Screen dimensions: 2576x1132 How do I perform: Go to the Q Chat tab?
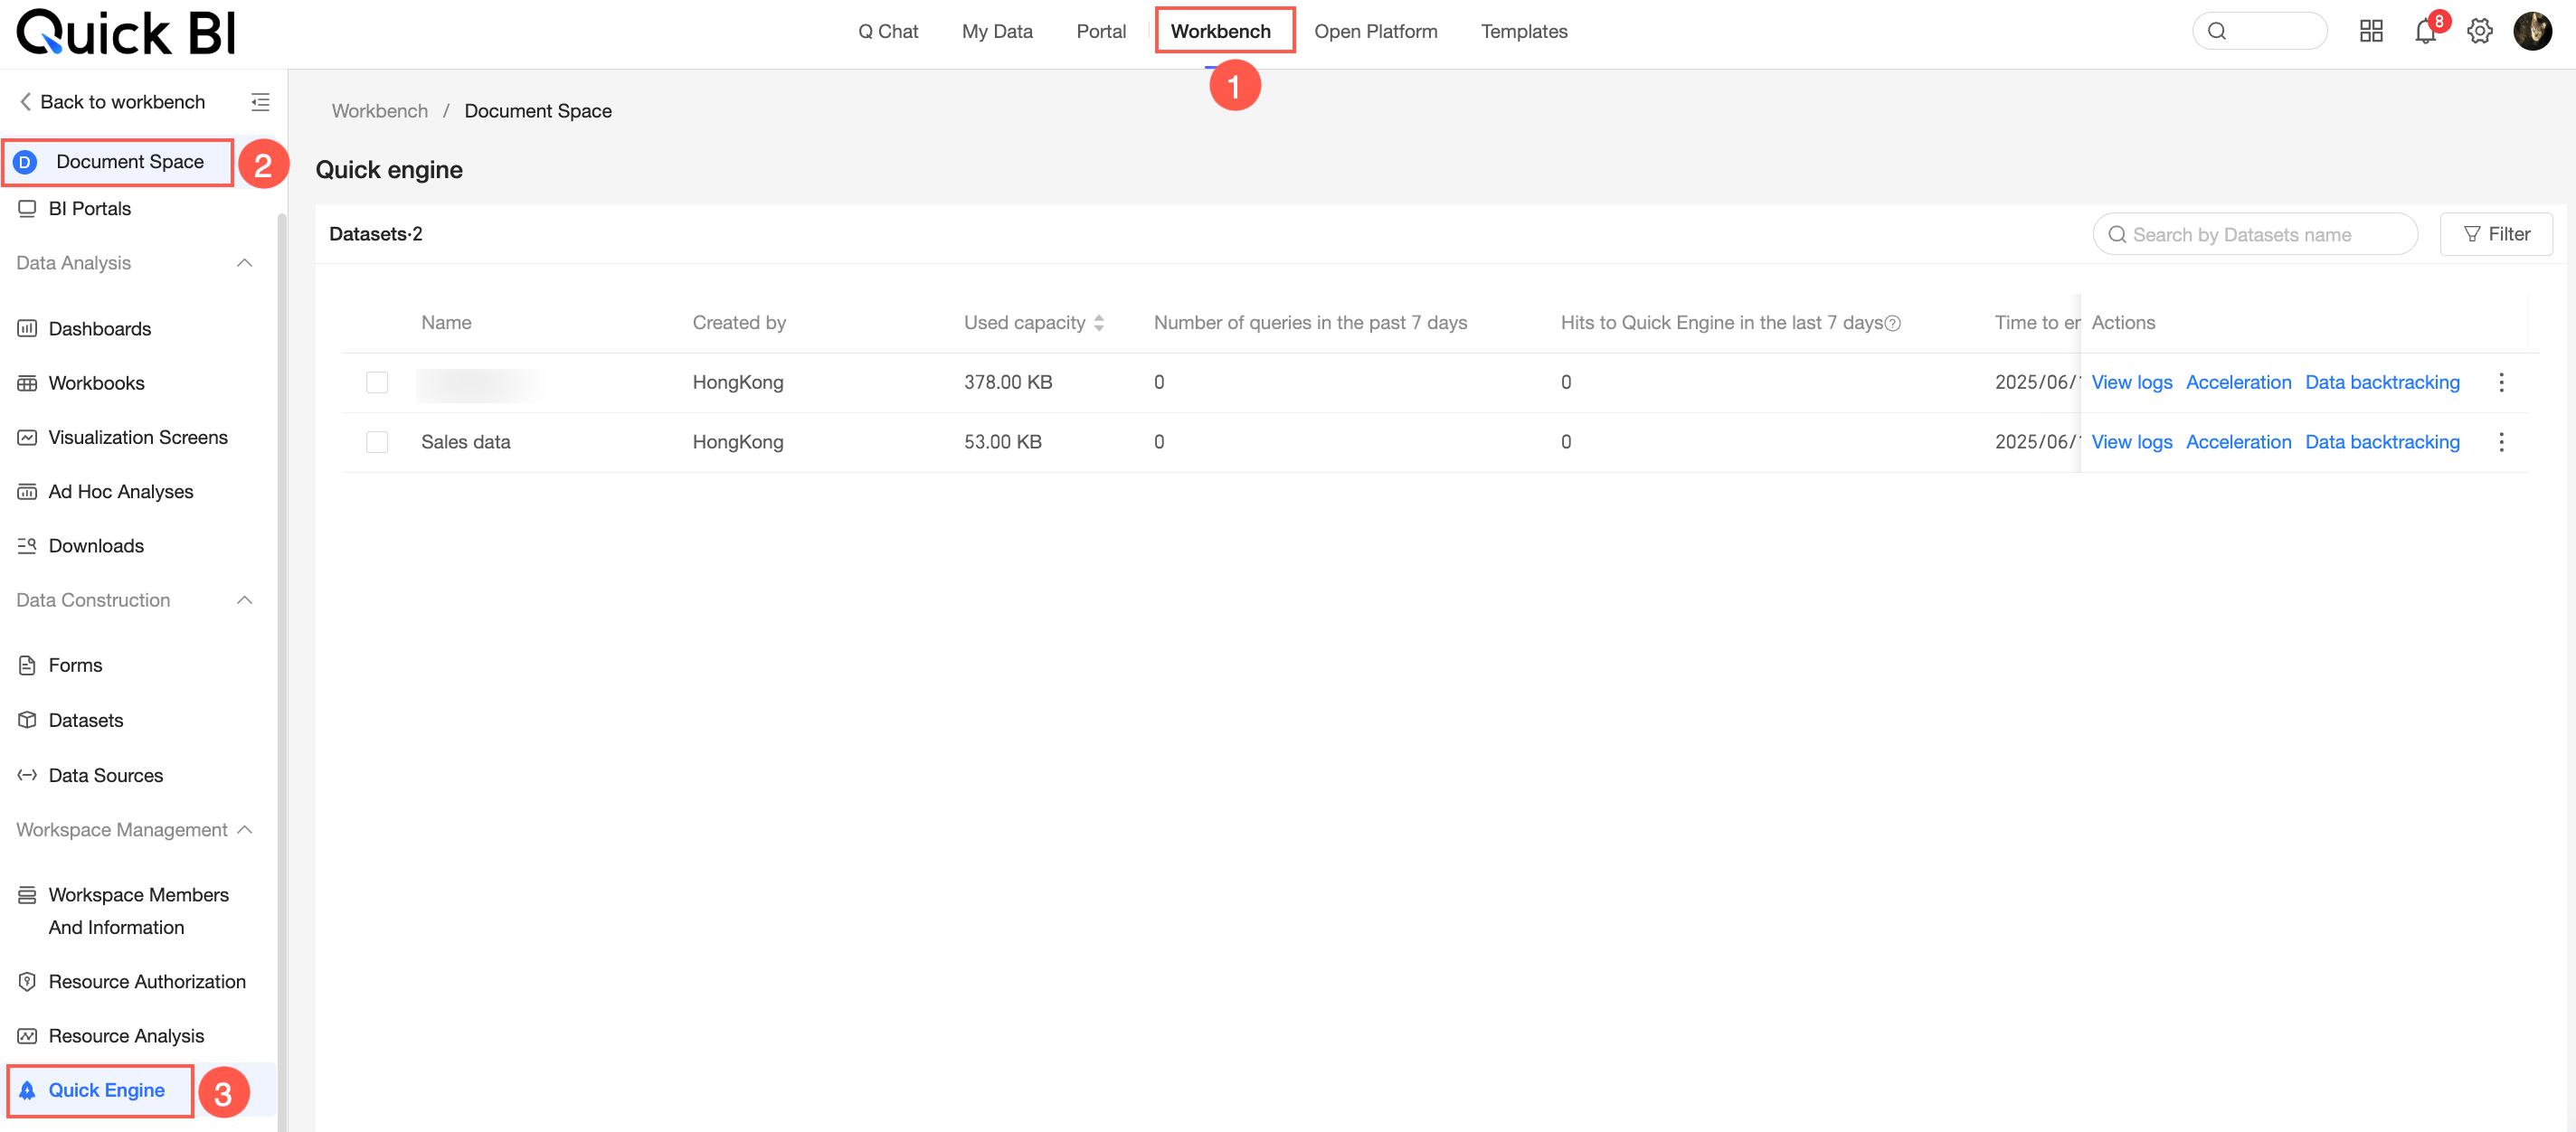tap(887, 32)
